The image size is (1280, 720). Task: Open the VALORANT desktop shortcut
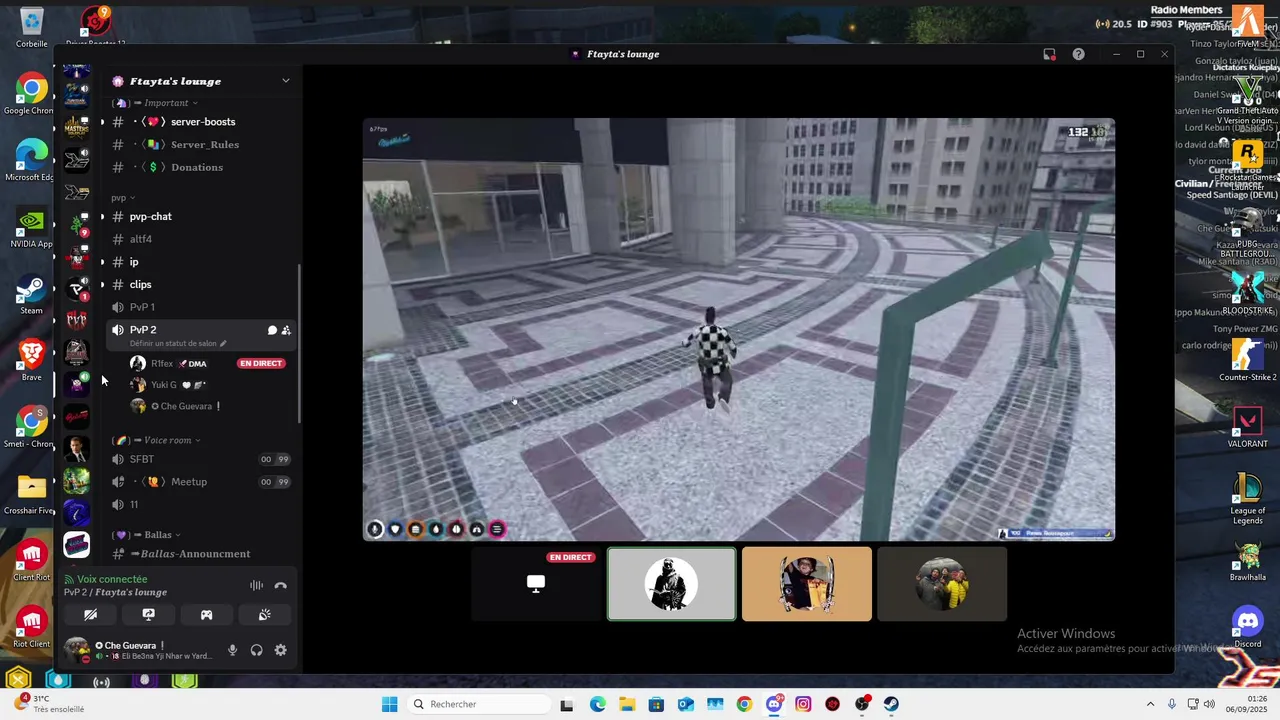pos(1247,427)
